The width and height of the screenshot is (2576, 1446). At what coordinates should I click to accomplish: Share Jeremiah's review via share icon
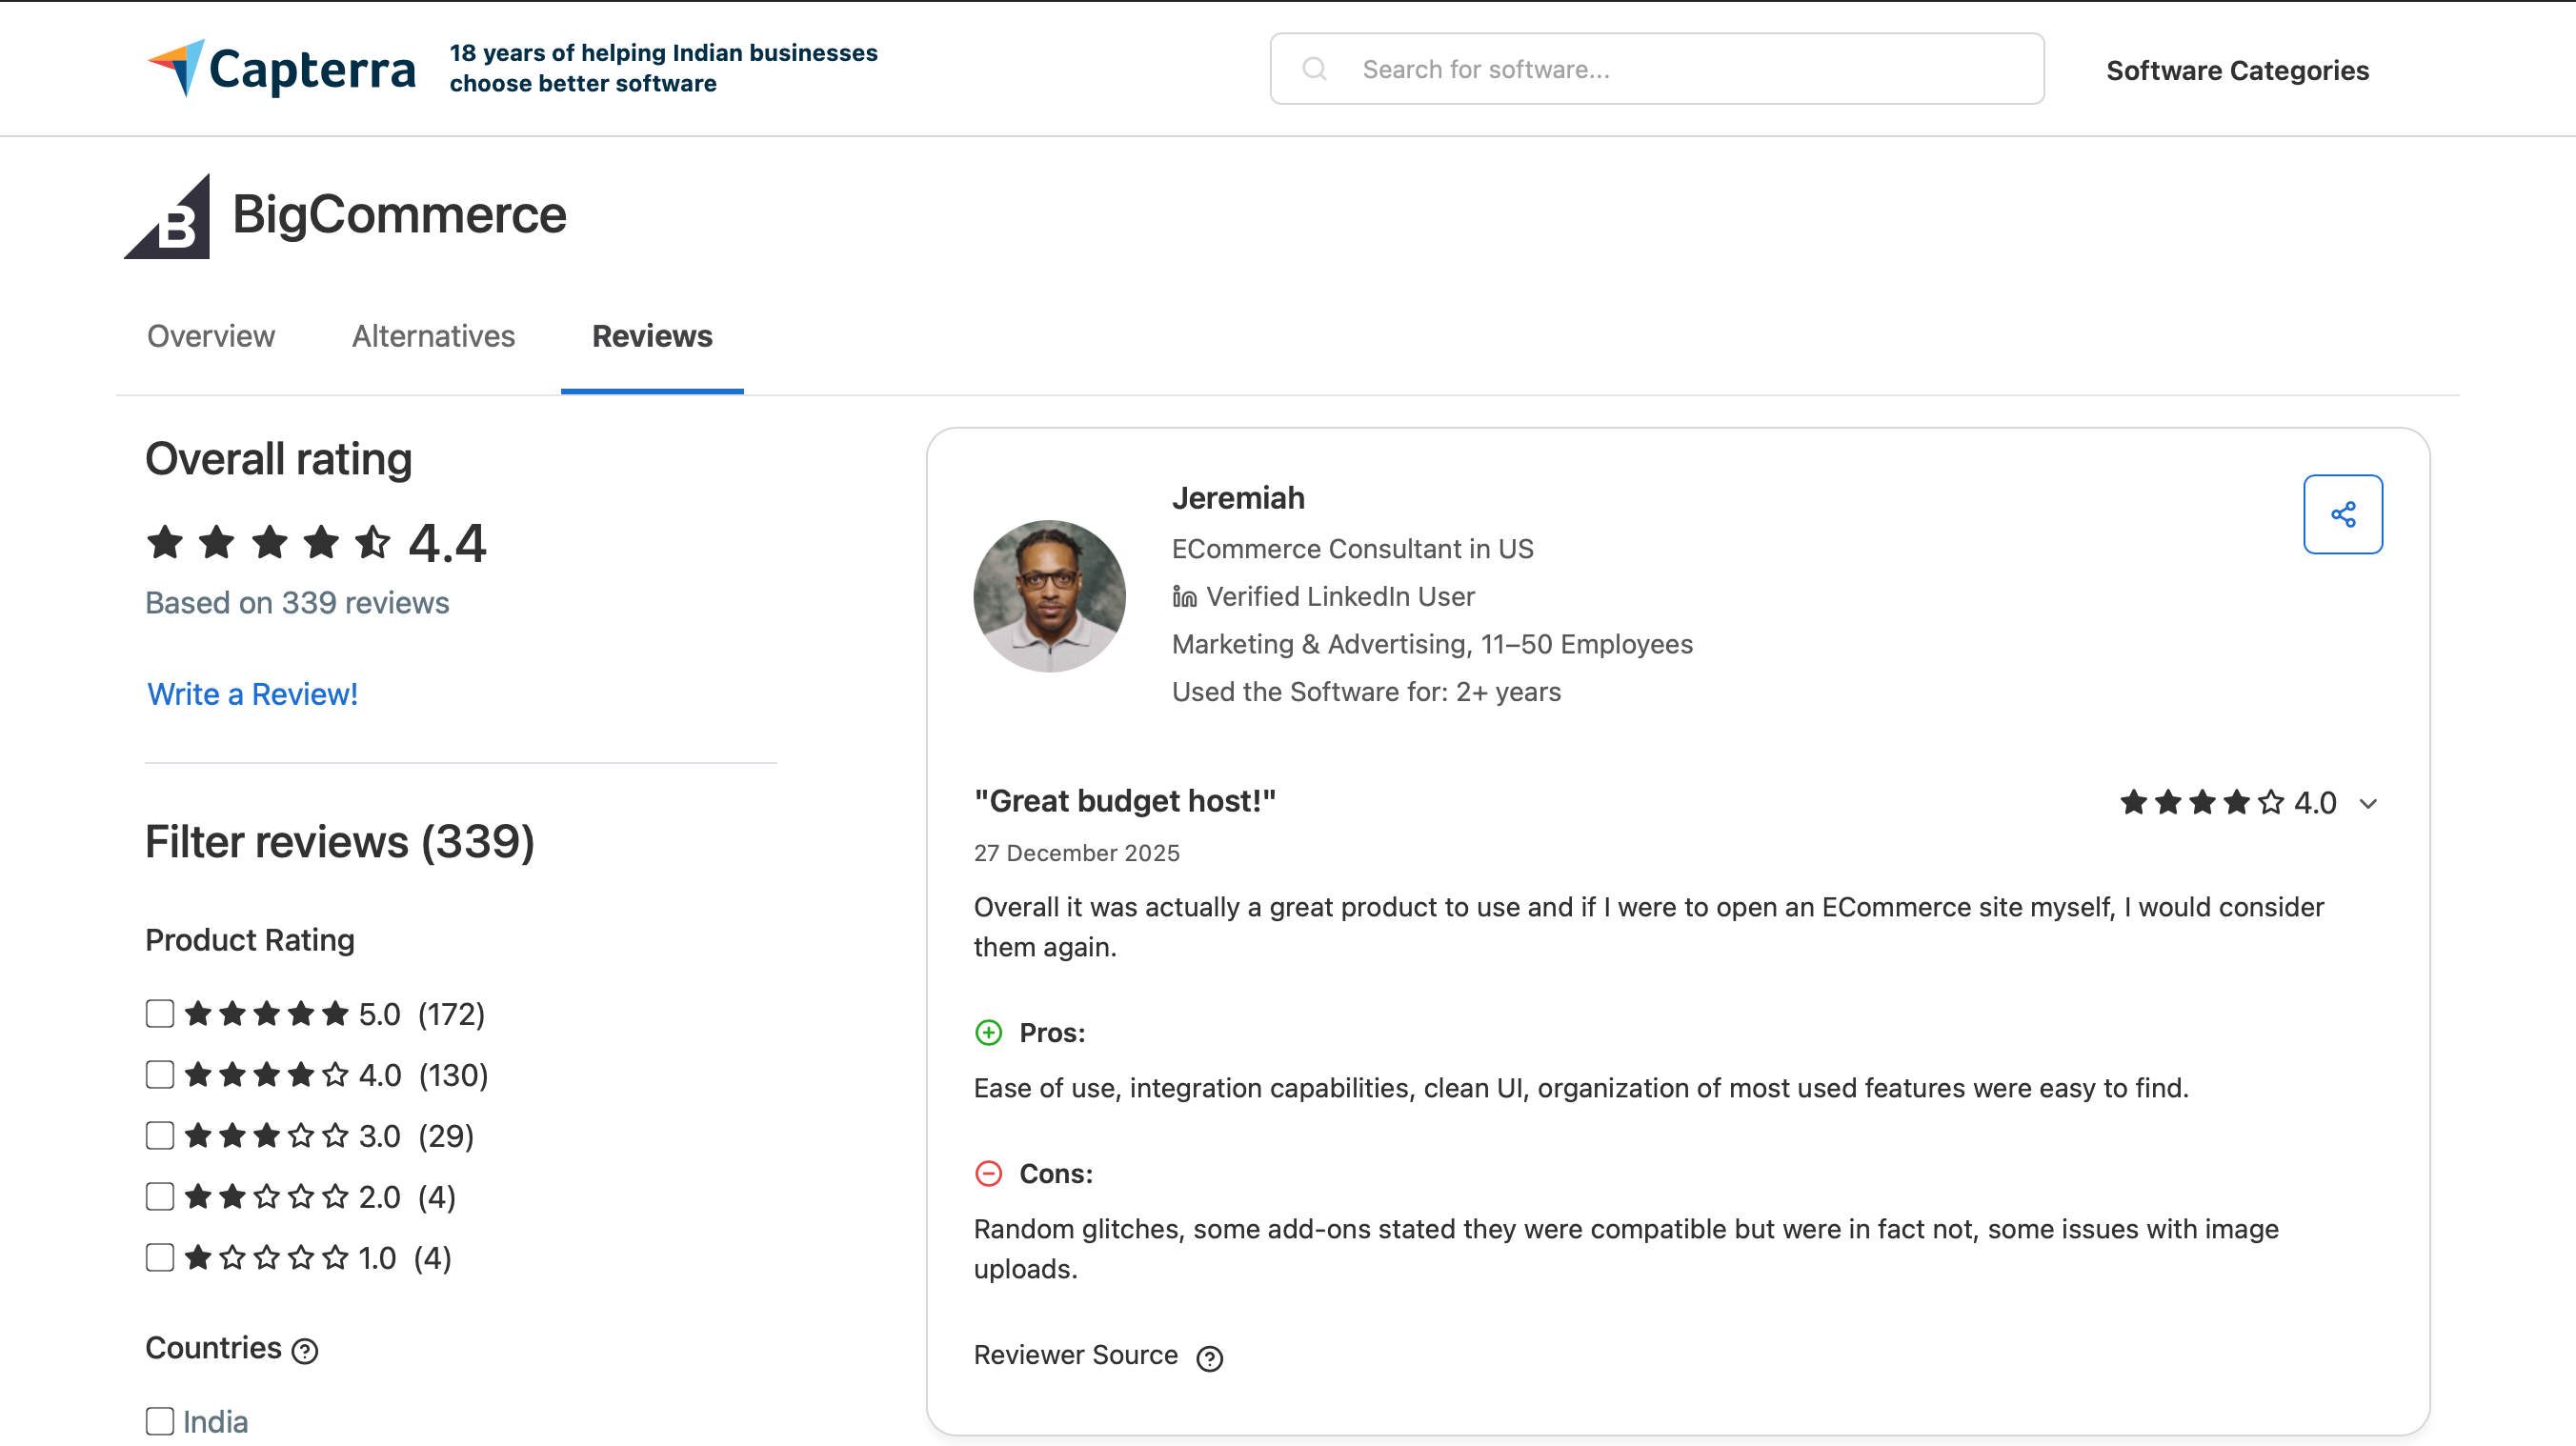pyautogui.click(x=2342, y=514)
